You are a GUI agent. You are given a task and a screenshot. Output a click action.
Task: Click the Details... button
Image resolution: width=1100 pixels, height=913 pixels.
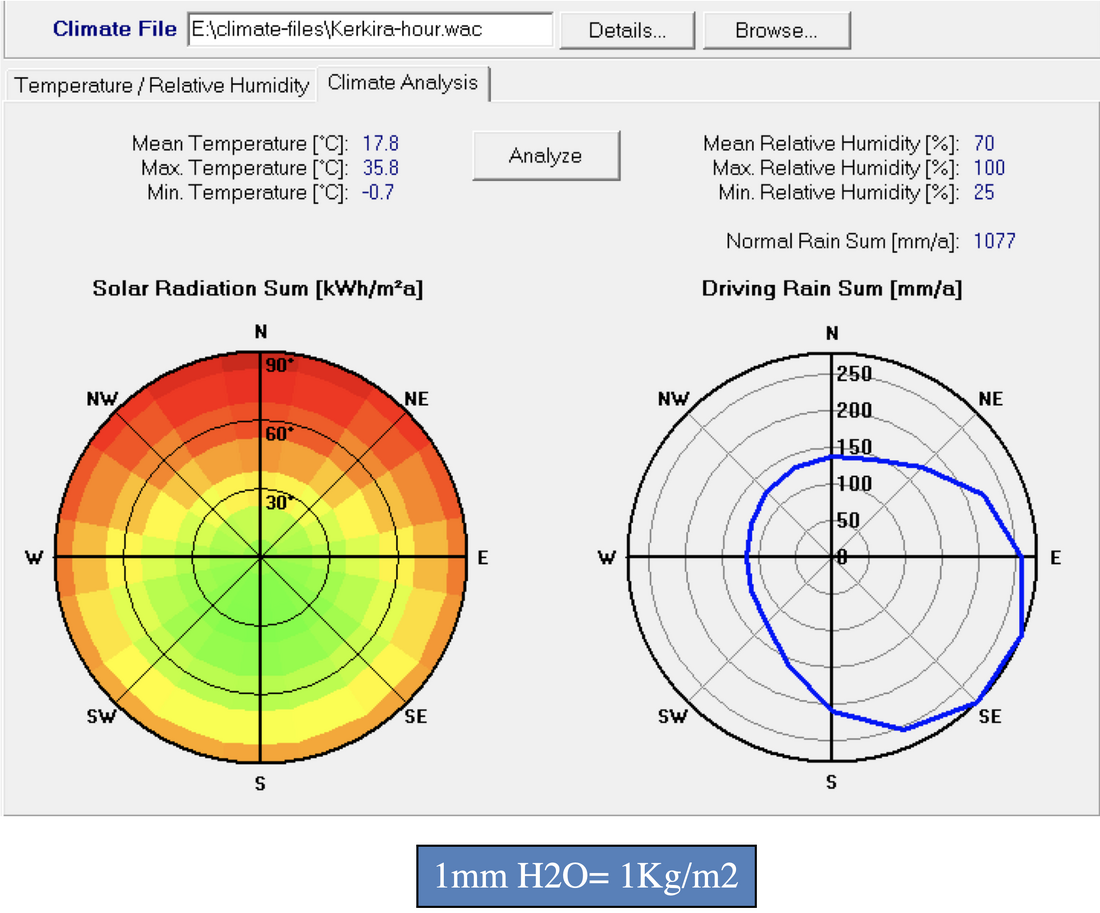click(627, 30)
